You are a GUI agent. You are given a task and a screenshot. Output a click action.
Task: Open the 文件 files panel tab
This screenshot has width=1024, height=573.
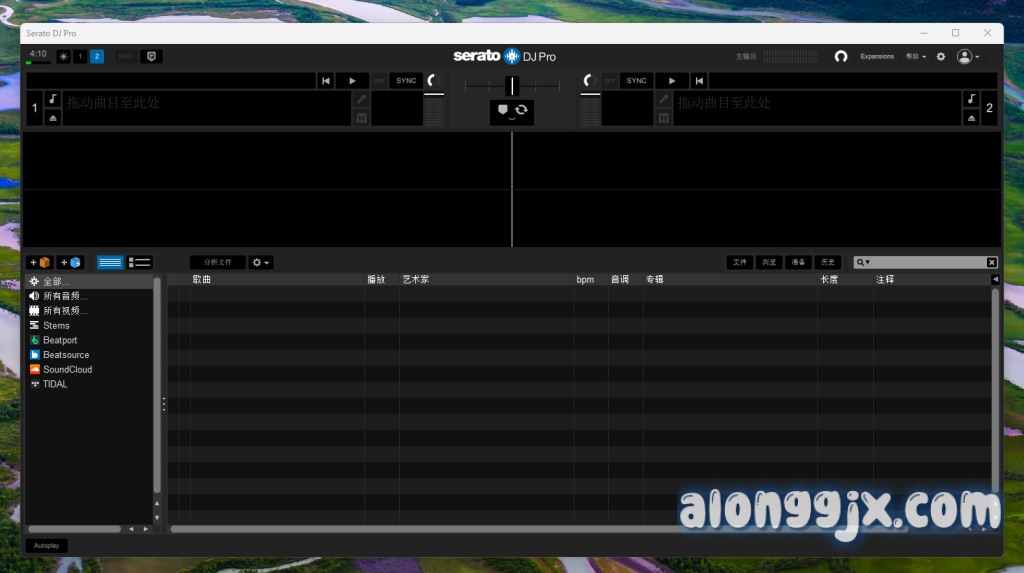(x=740, y=262)
